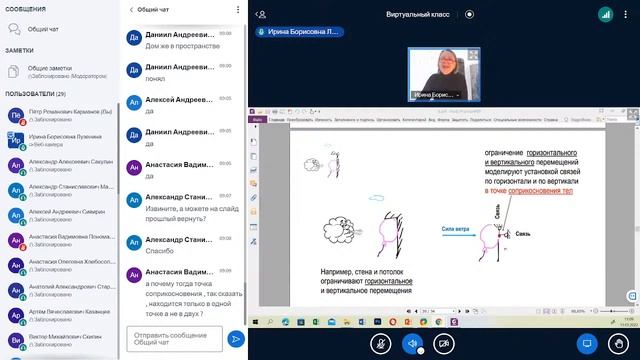Select user Анатолий Александрович
The height and width of the screenshot is (360, 640).
(x=60, y=291)
